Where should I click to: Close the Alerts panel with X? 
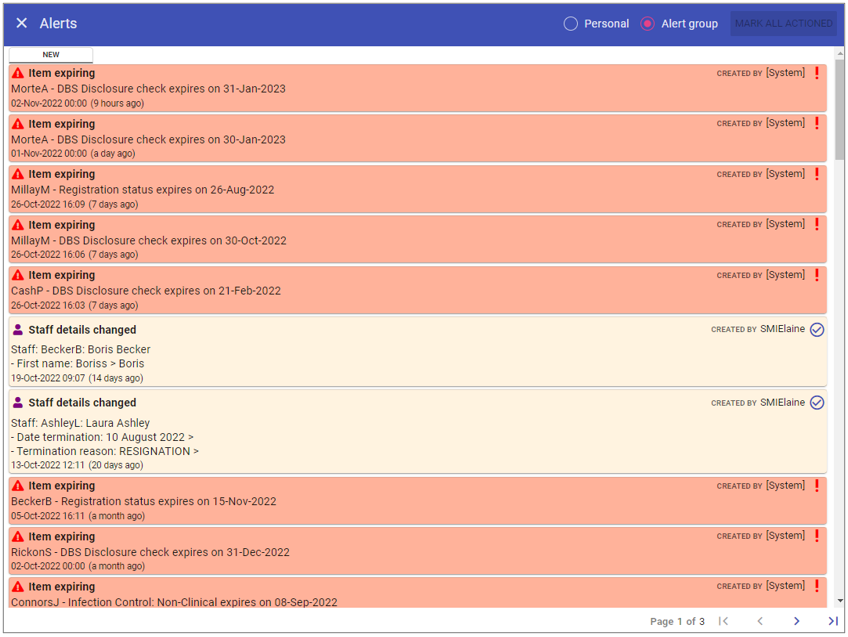[21, 23]
